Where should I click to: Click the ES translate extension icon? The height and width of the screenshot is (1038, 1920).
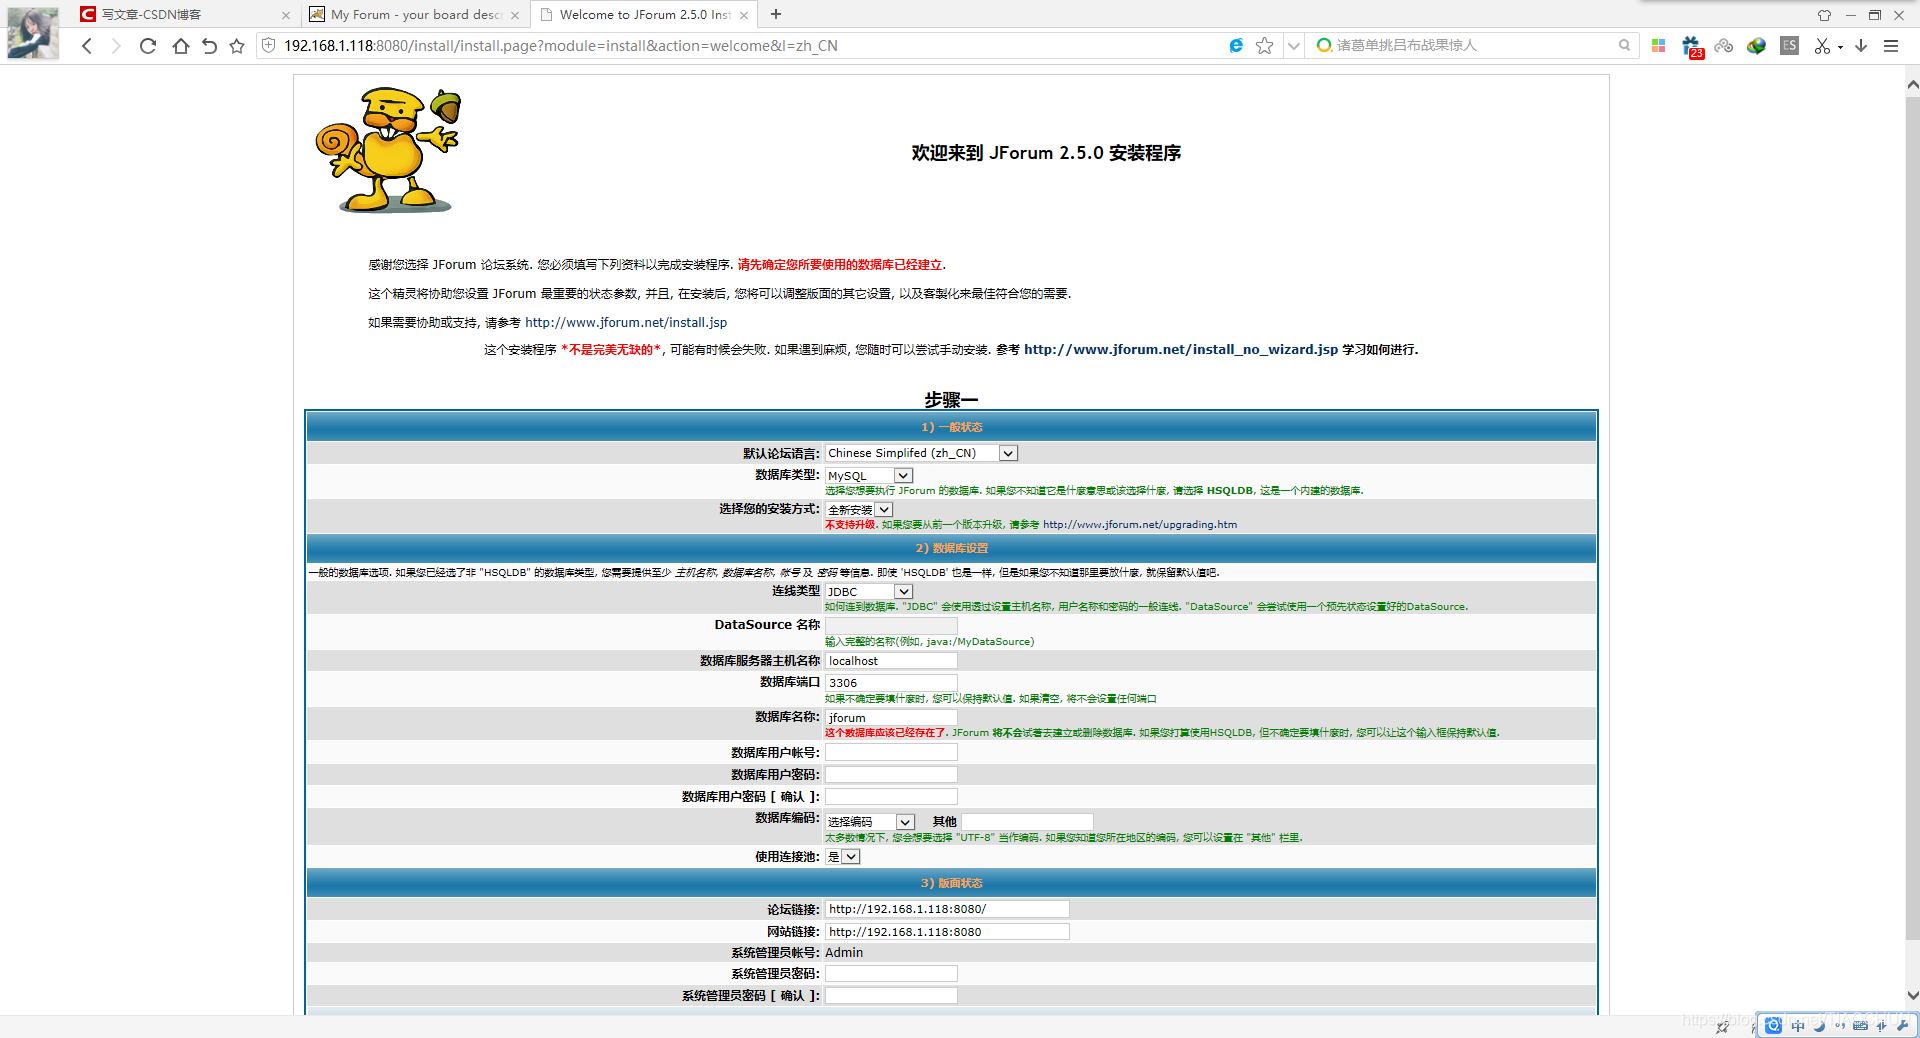1790,45
